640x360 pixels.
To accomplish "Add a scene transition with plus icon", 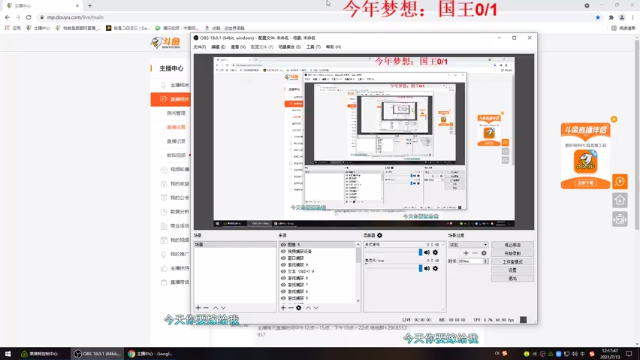I will click(466, 253).
